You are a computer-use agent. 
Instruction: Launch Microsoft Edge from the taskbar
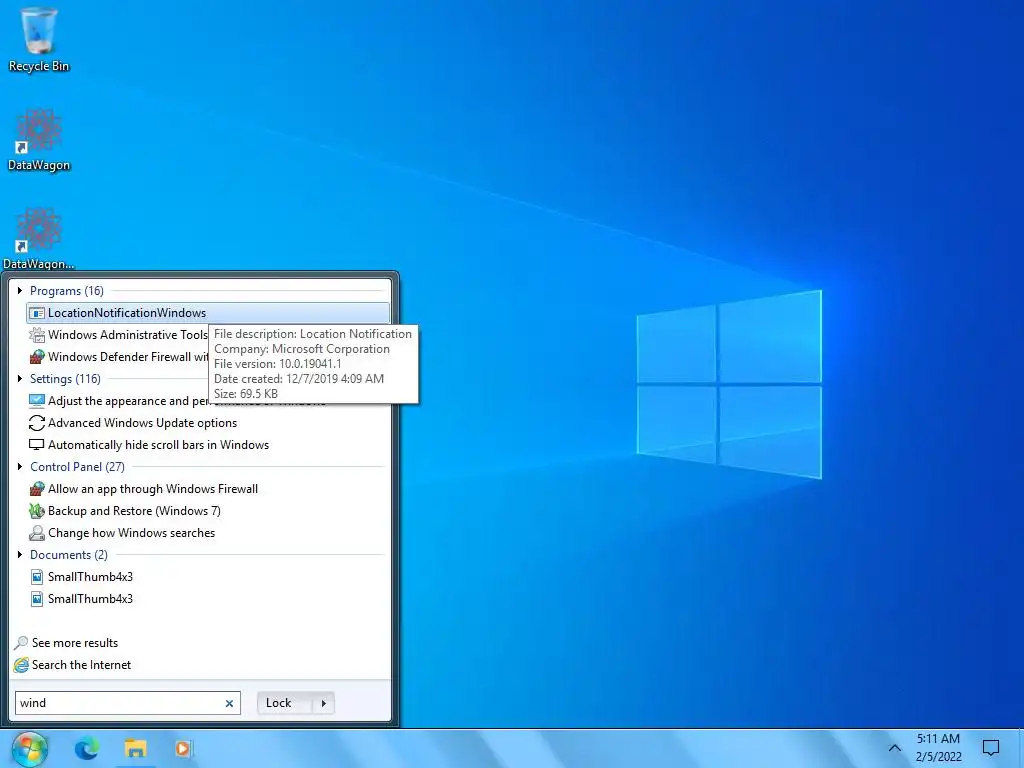tap(87, 748)
